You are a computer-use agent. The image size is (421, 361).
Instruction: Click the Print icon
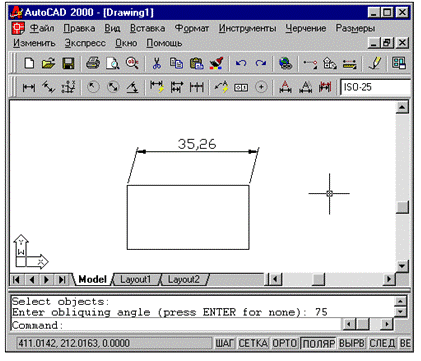pos(93,63)
